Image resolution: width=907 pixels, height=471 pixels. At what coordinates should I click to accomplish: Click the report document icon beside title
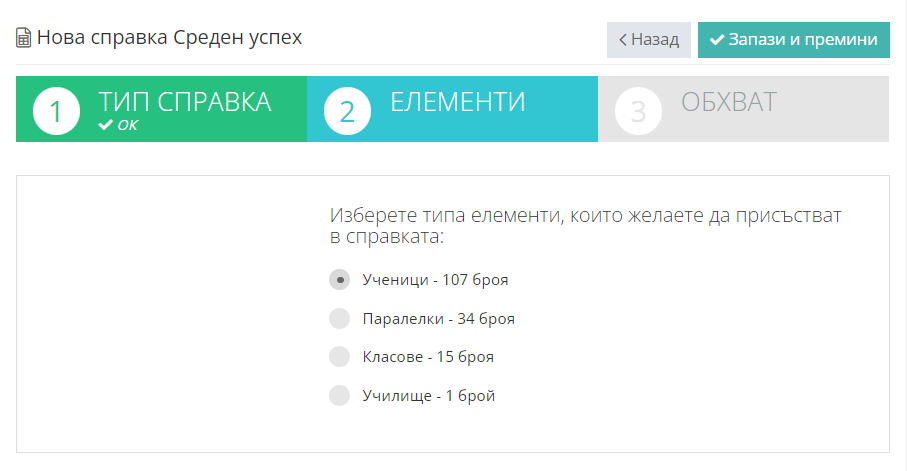pos(23,38)
